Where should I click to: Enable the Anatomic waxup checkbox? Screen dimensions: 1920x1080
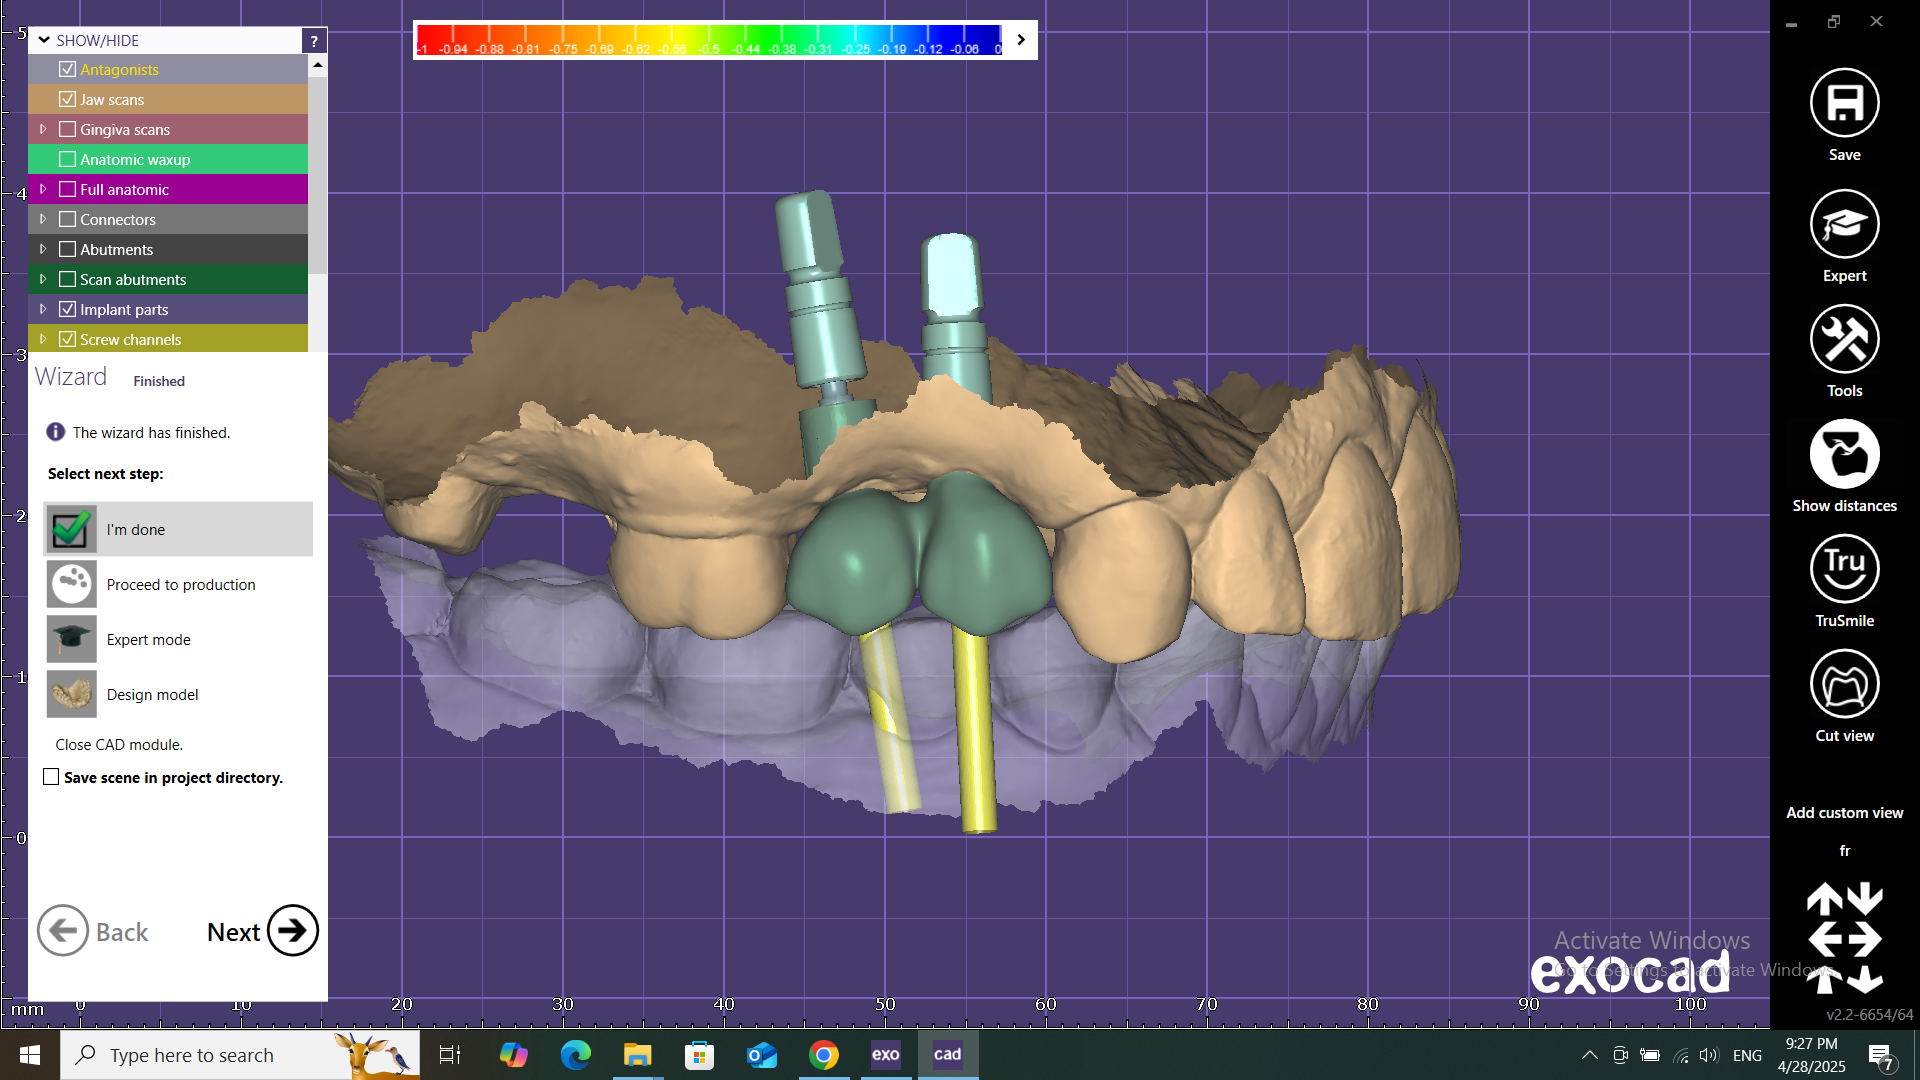coord(68,159)
